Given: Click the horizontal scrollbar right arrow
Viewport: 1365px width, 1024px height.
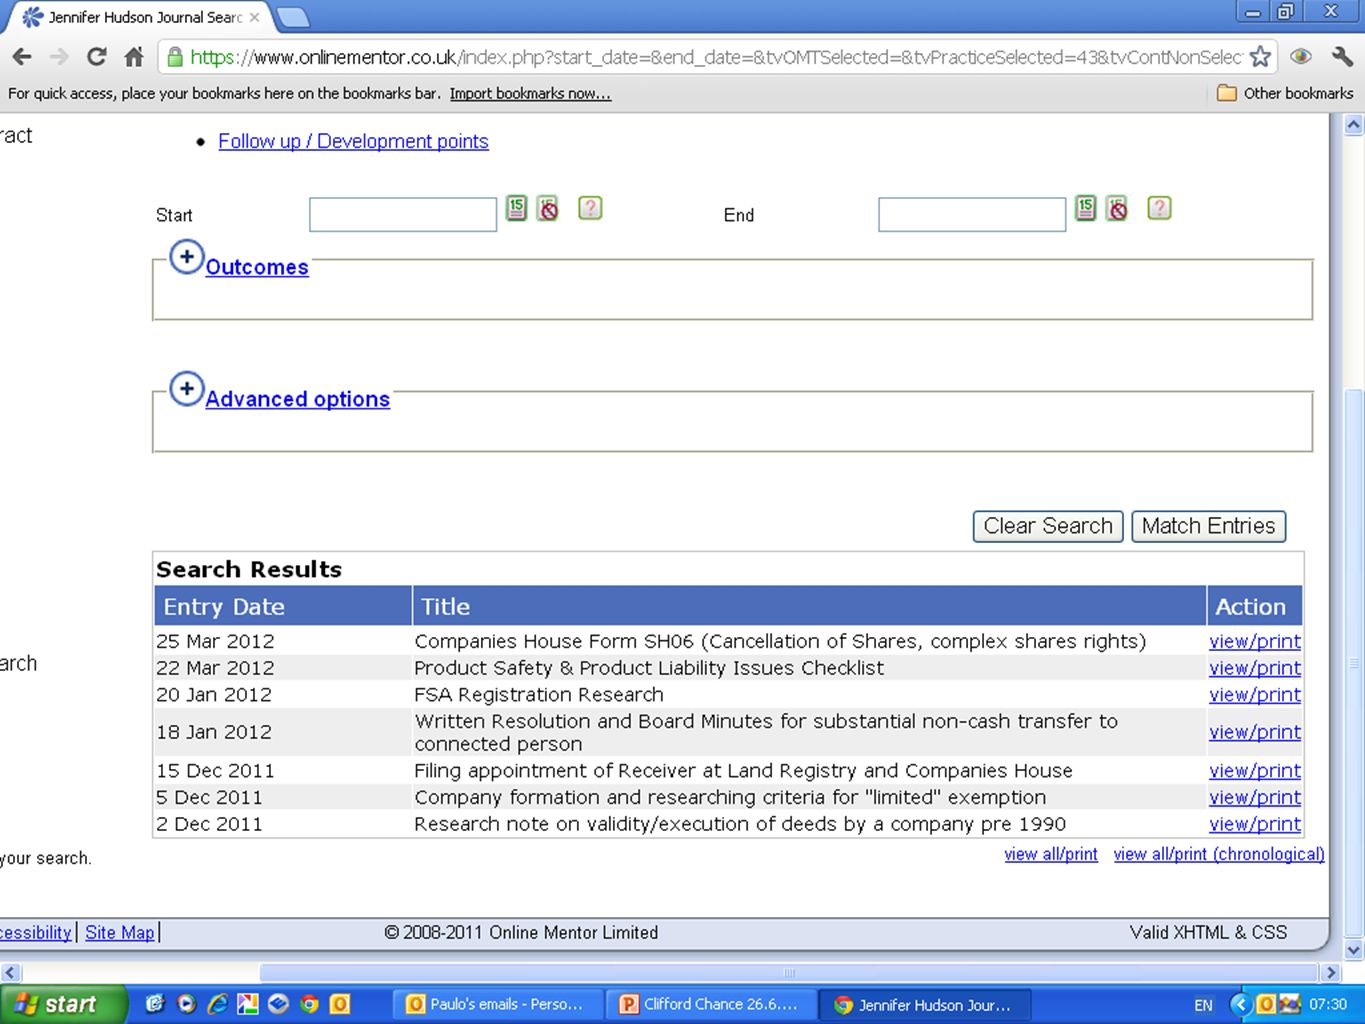Looking at the screenshot, I should [x=1331, y=972].
